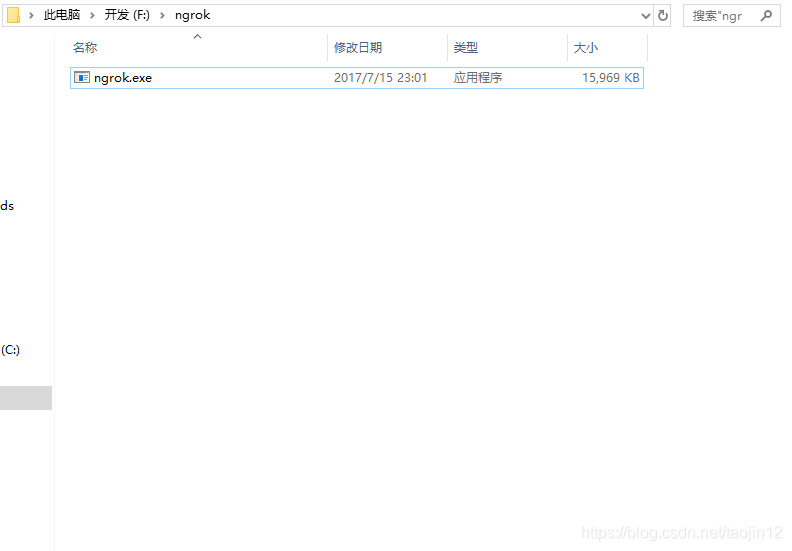Open item ending in 'ds' in sidebar

7,206
